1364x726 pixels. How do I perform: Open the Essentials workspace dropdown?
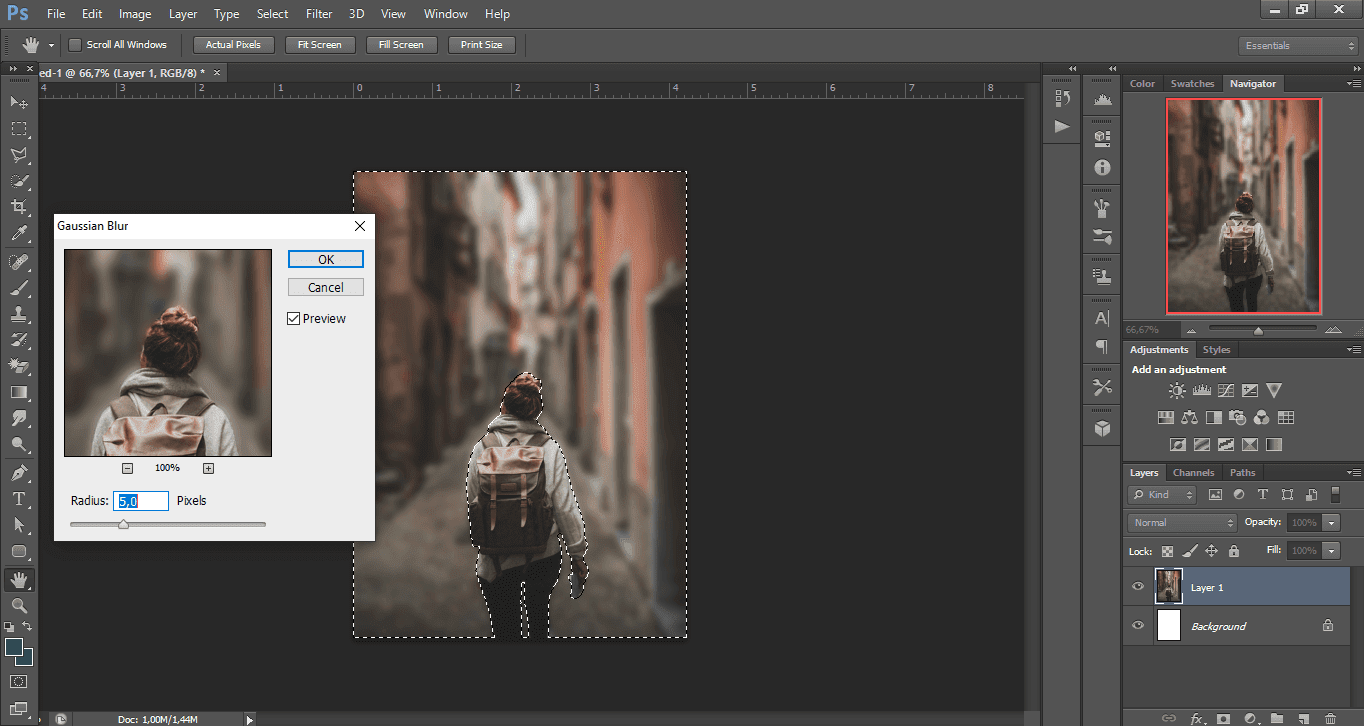(1298, 46)
